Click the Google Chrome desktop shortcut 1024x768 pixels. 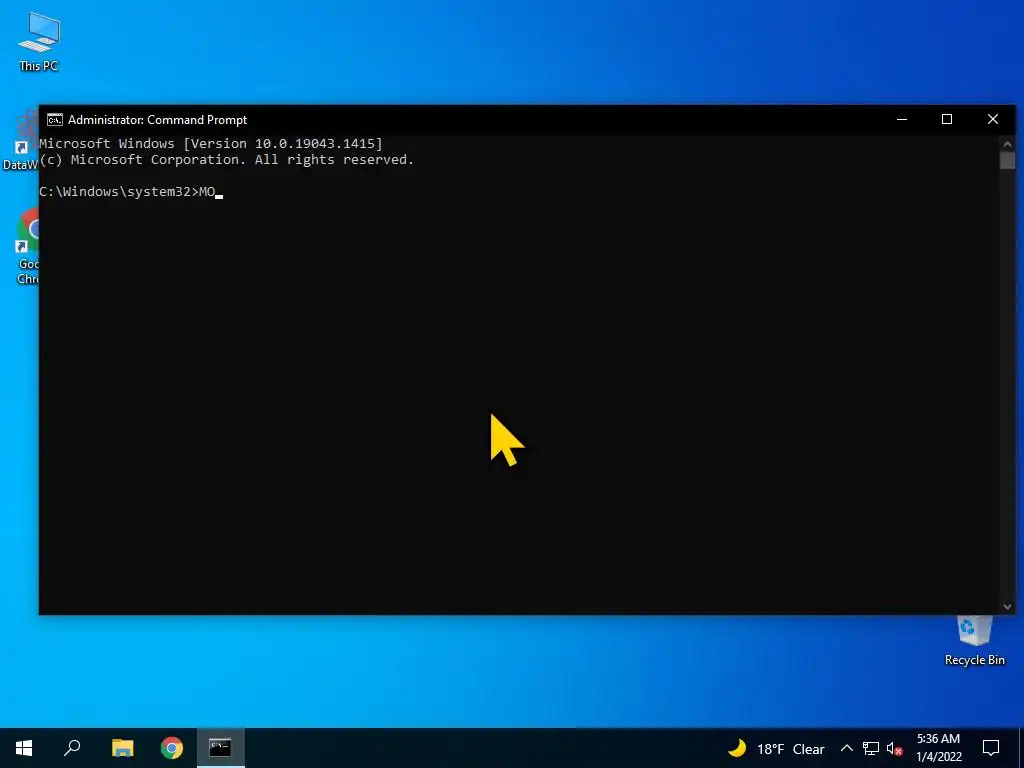(x=27, y=246)
